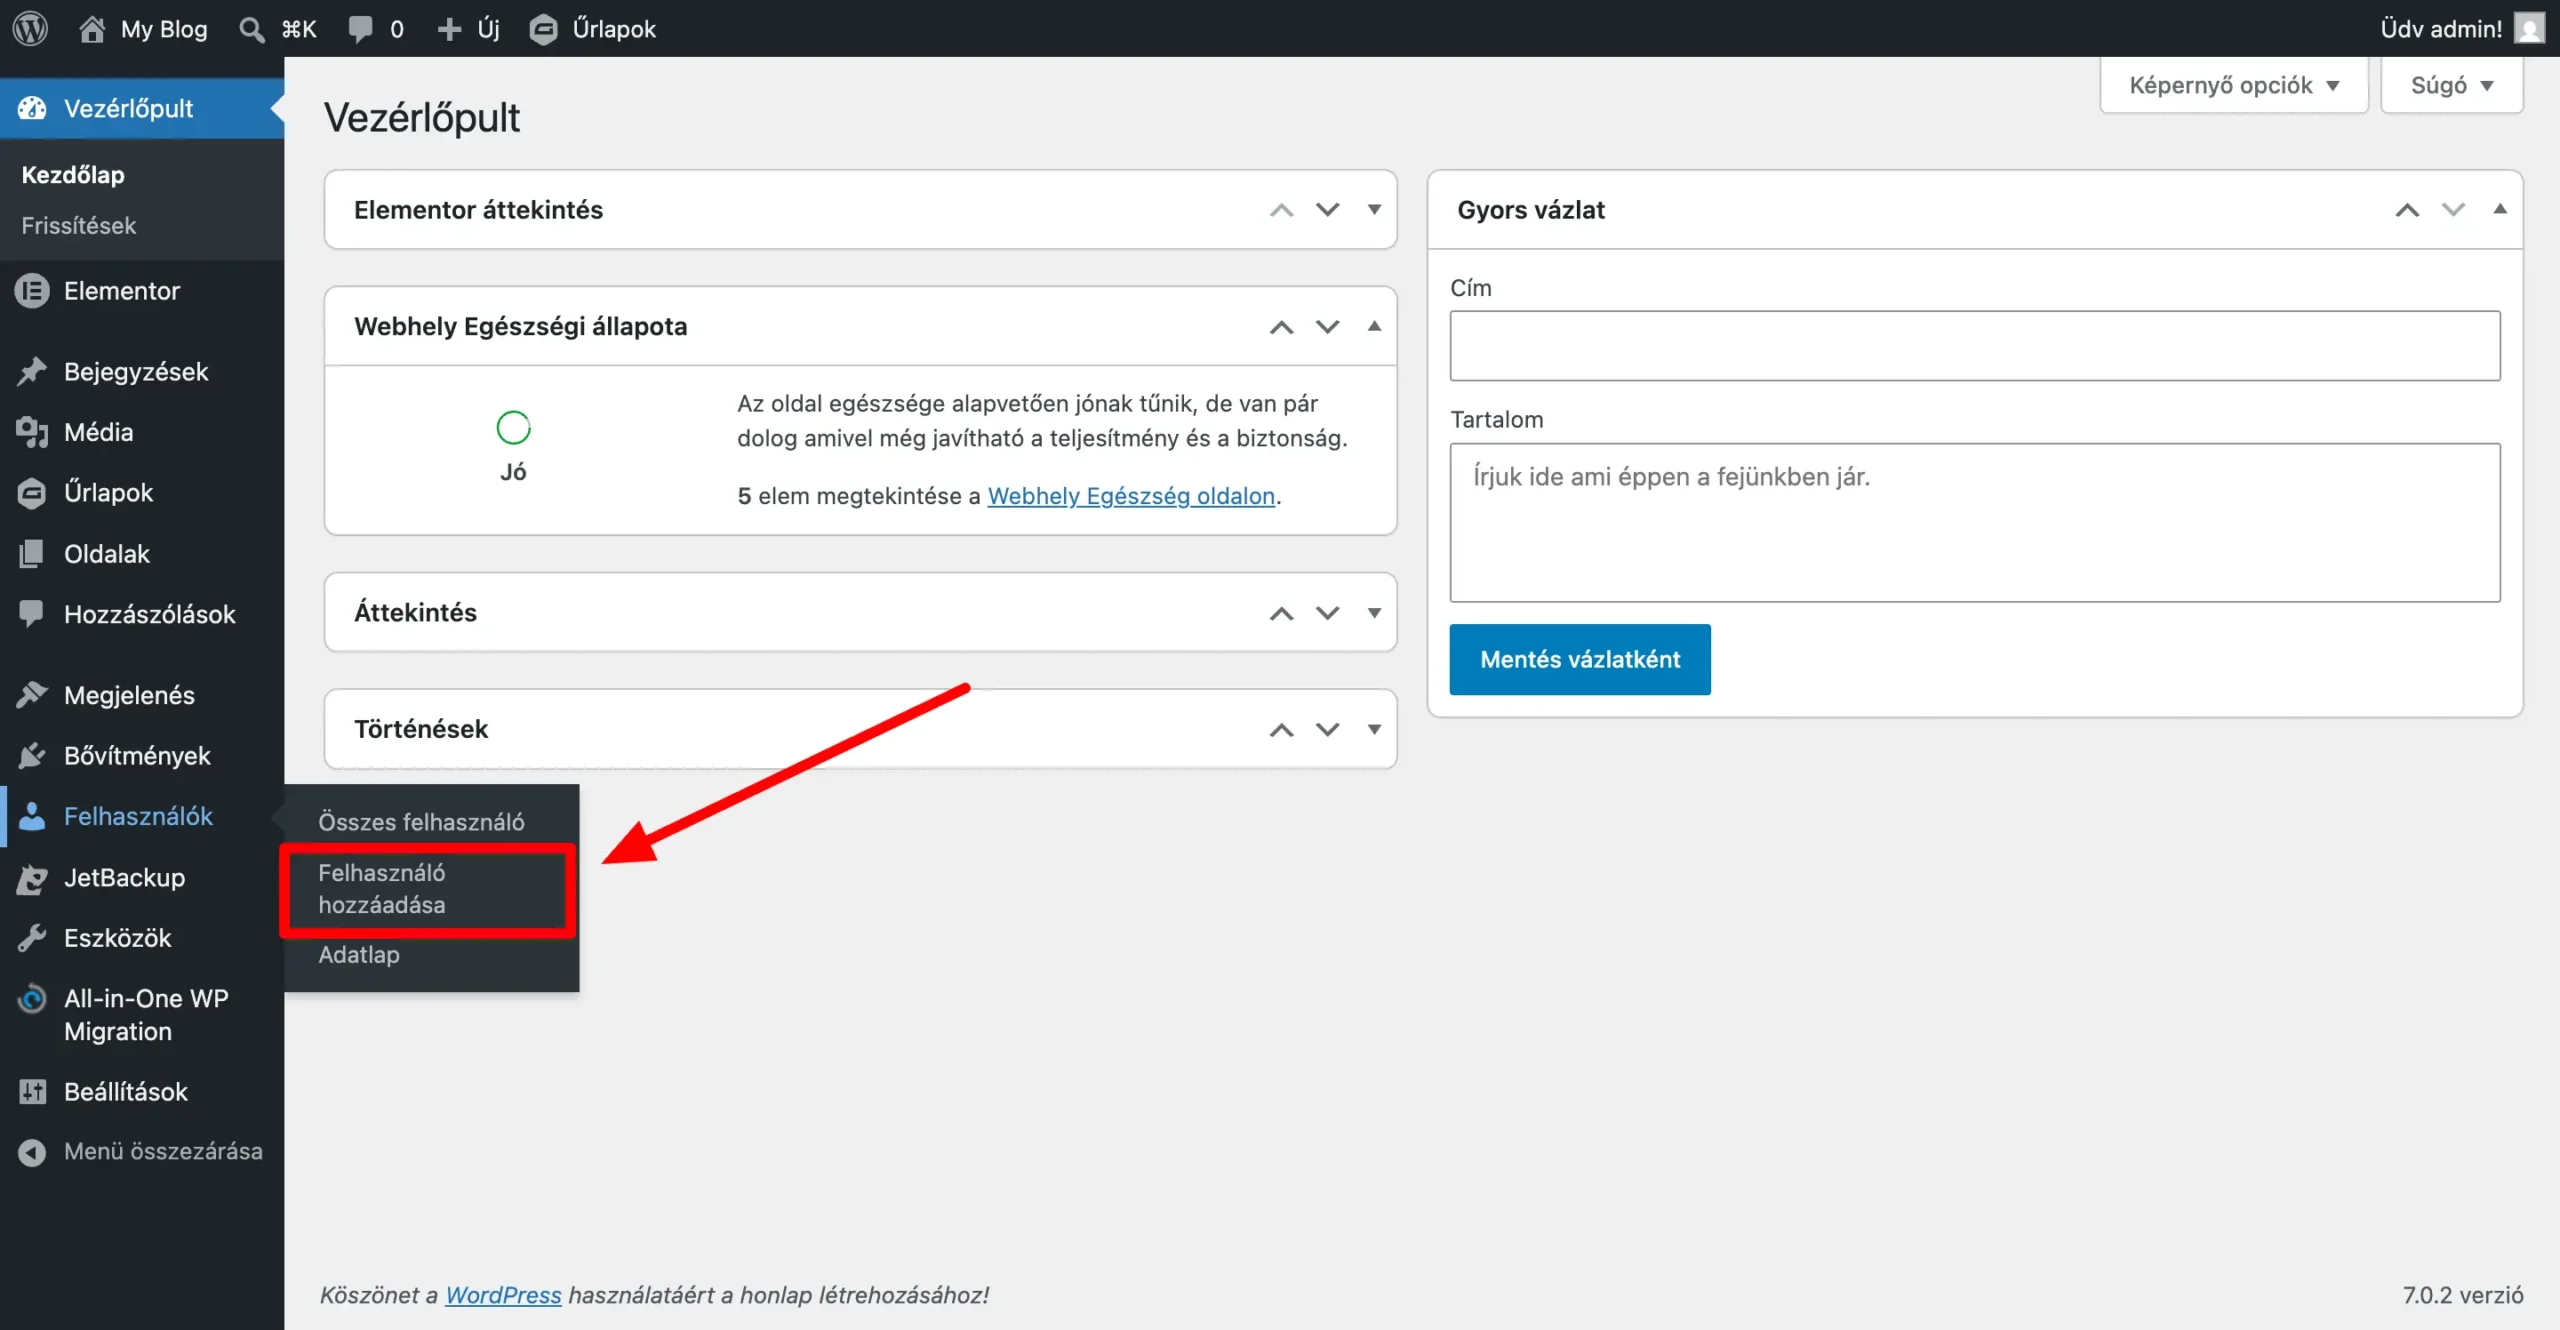
Task: Follow the Webhely Egészség oldalon link
Action: tap(1131, 496)
